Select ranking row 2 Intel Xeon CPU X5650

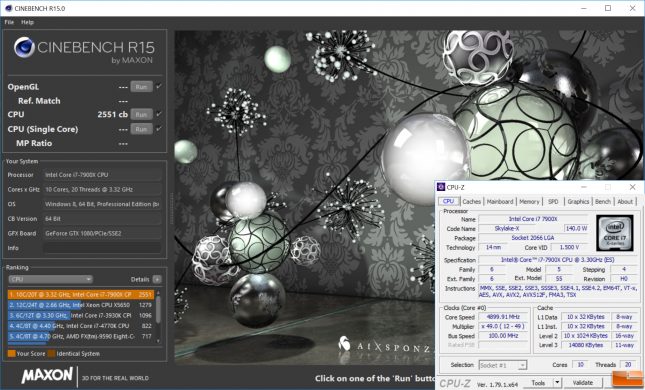(x=81, y=305)
